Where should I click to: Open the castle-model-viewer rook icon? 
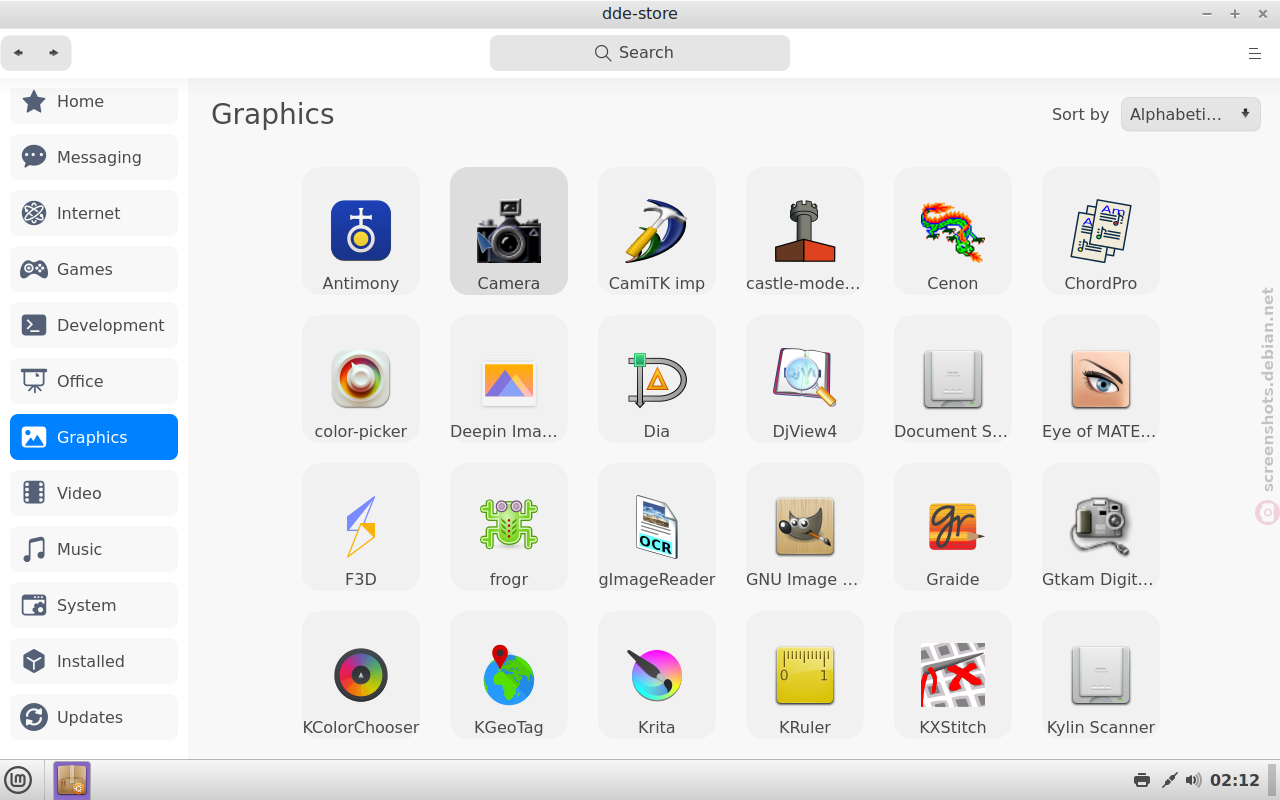(x=805, y=230)
